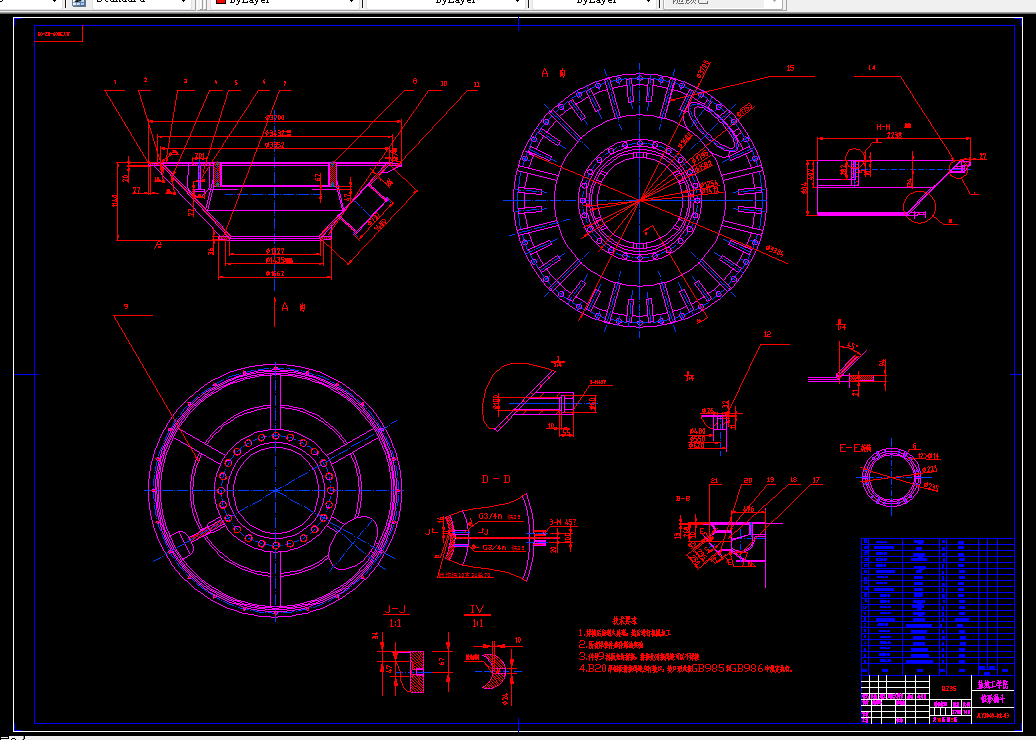Select part balloon number 14
Image resolution: width=1036 pixels, height=740 pixels.
[871, 67]
